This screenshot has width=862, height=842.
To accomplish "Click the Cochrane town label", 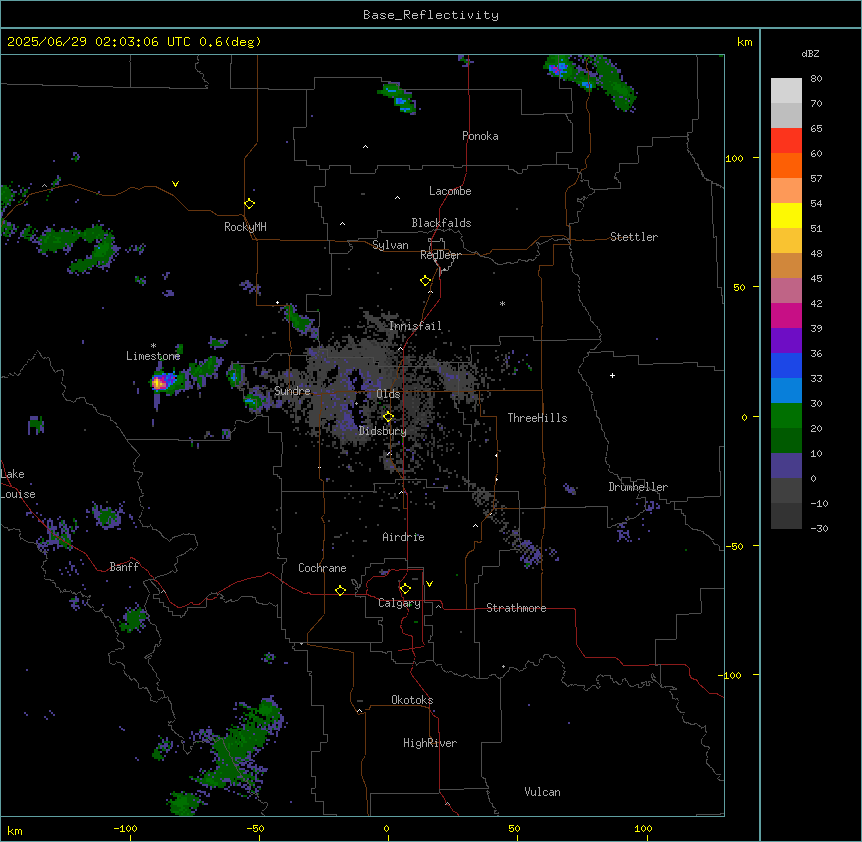I will (322, 568).
